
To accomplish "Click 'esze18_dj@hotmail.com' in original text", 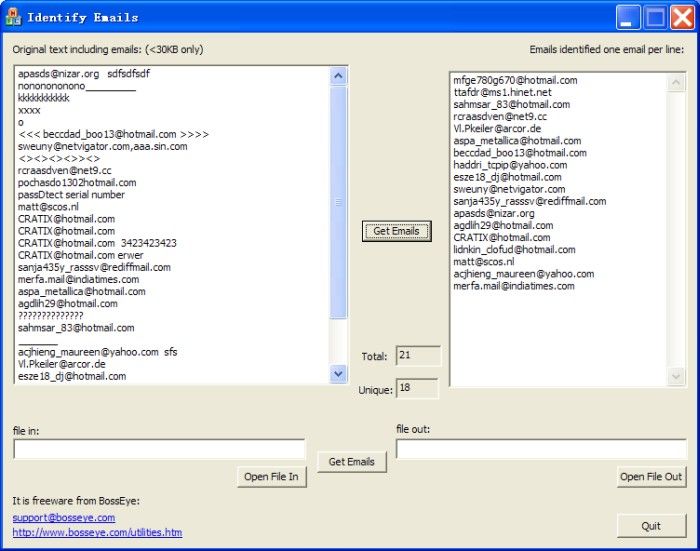I will click(72, 376).
